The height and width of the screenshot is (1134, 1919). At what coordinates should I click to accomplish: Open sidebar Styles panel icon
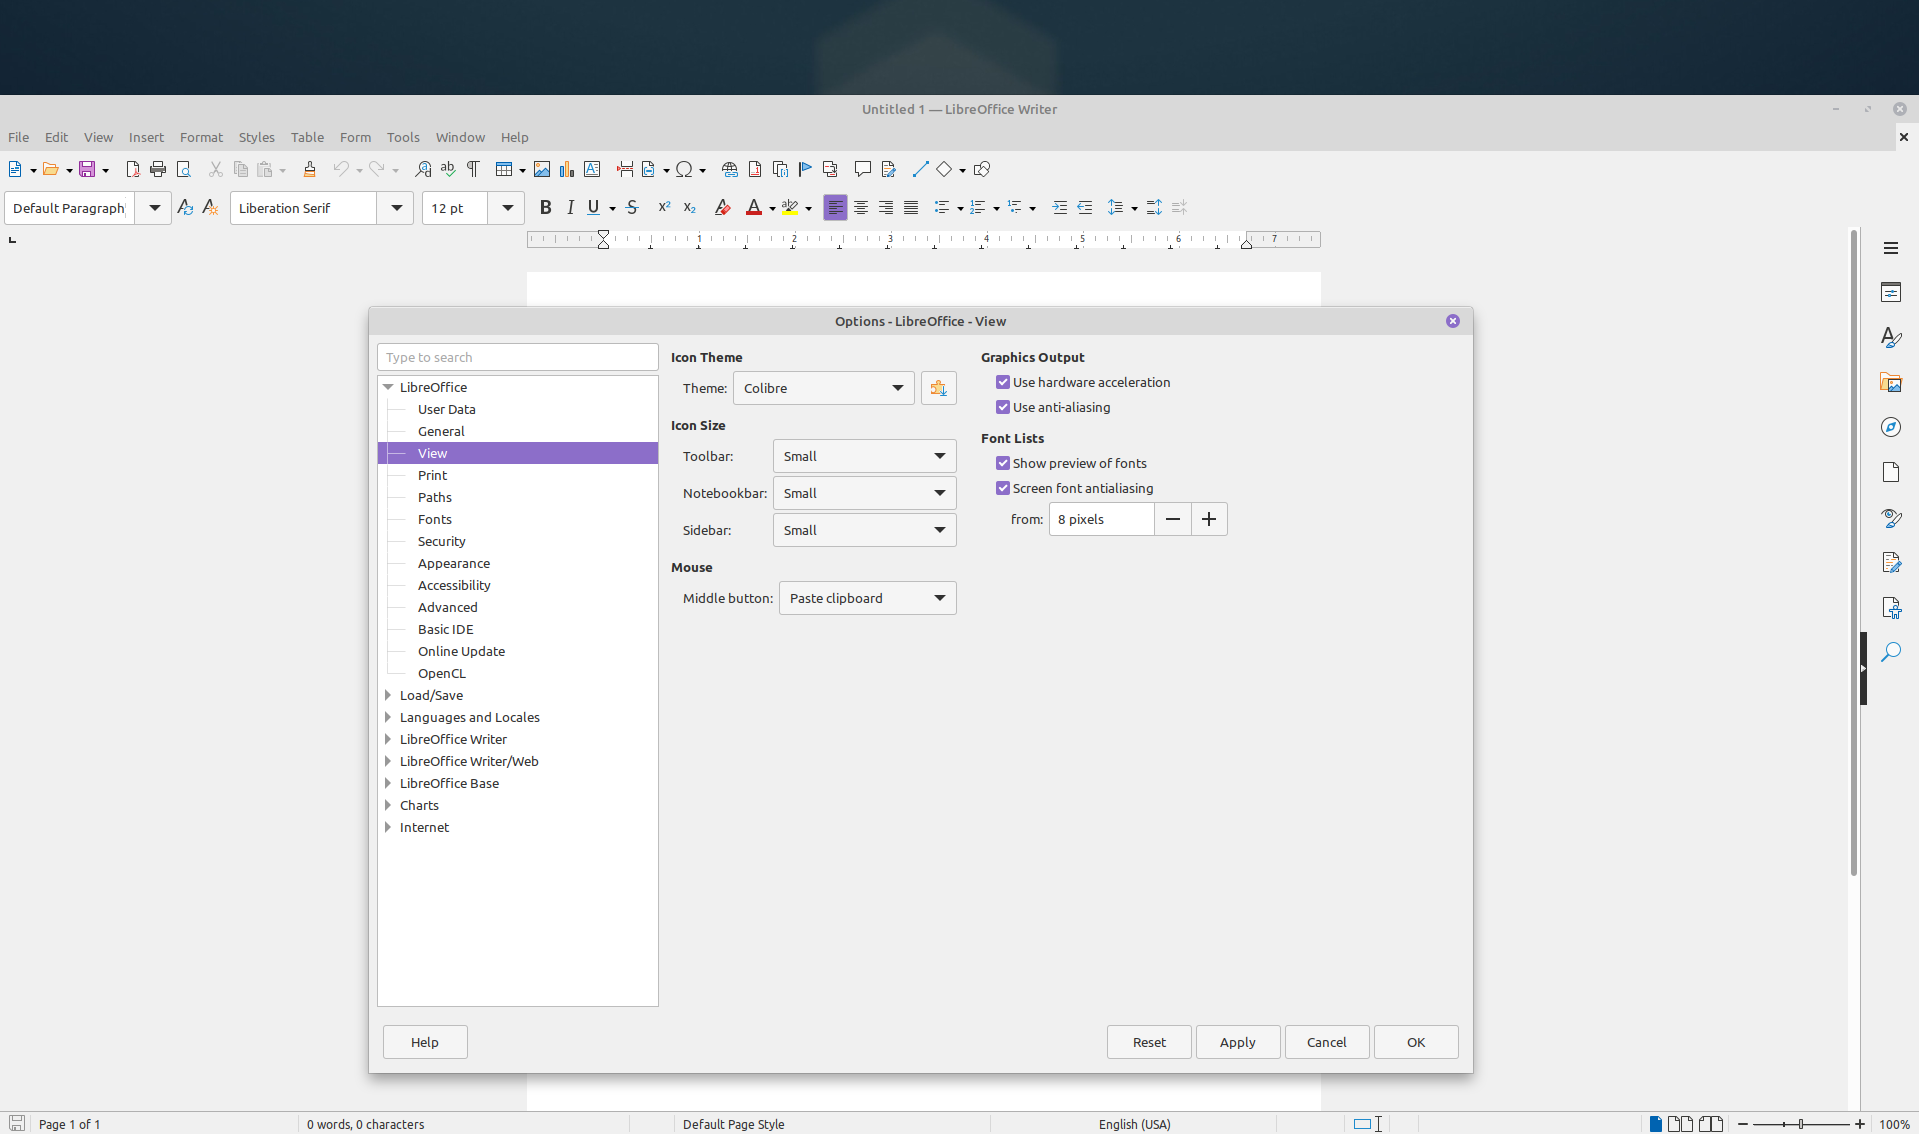click(x=1890, y=338)
